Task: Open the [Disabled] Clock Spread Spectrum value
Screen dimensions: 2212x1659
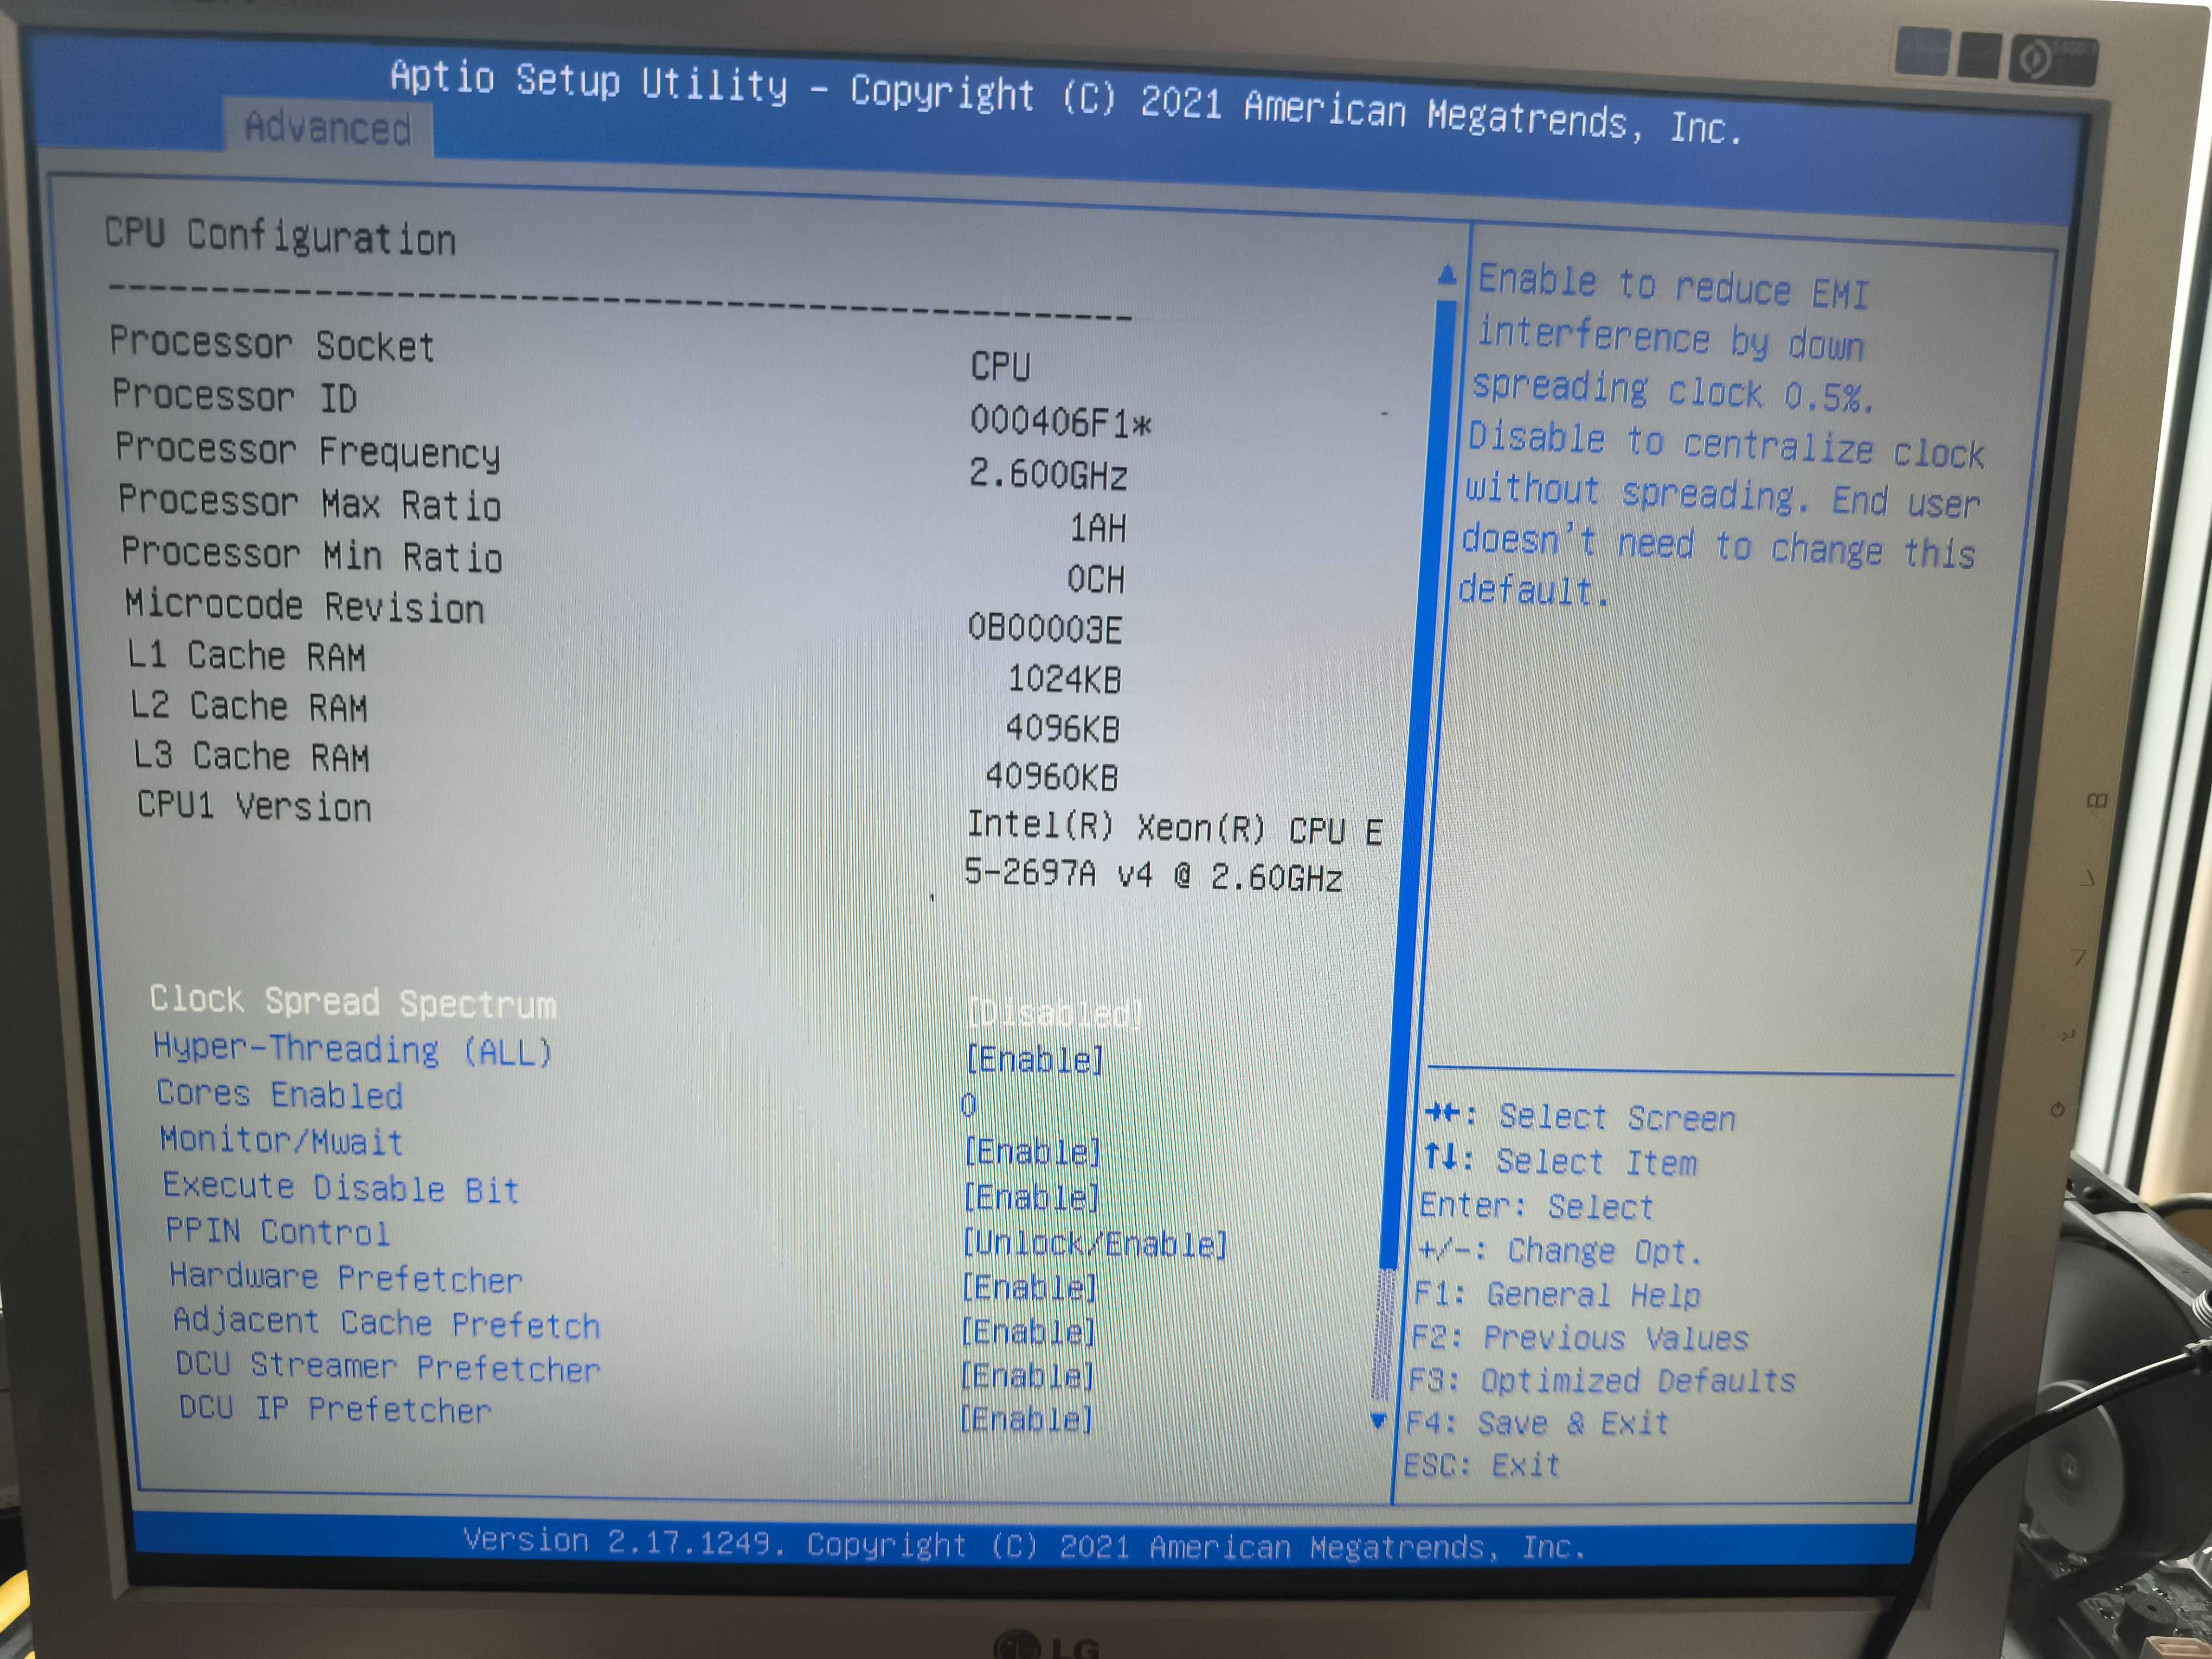Action: pos(1054,1013)
